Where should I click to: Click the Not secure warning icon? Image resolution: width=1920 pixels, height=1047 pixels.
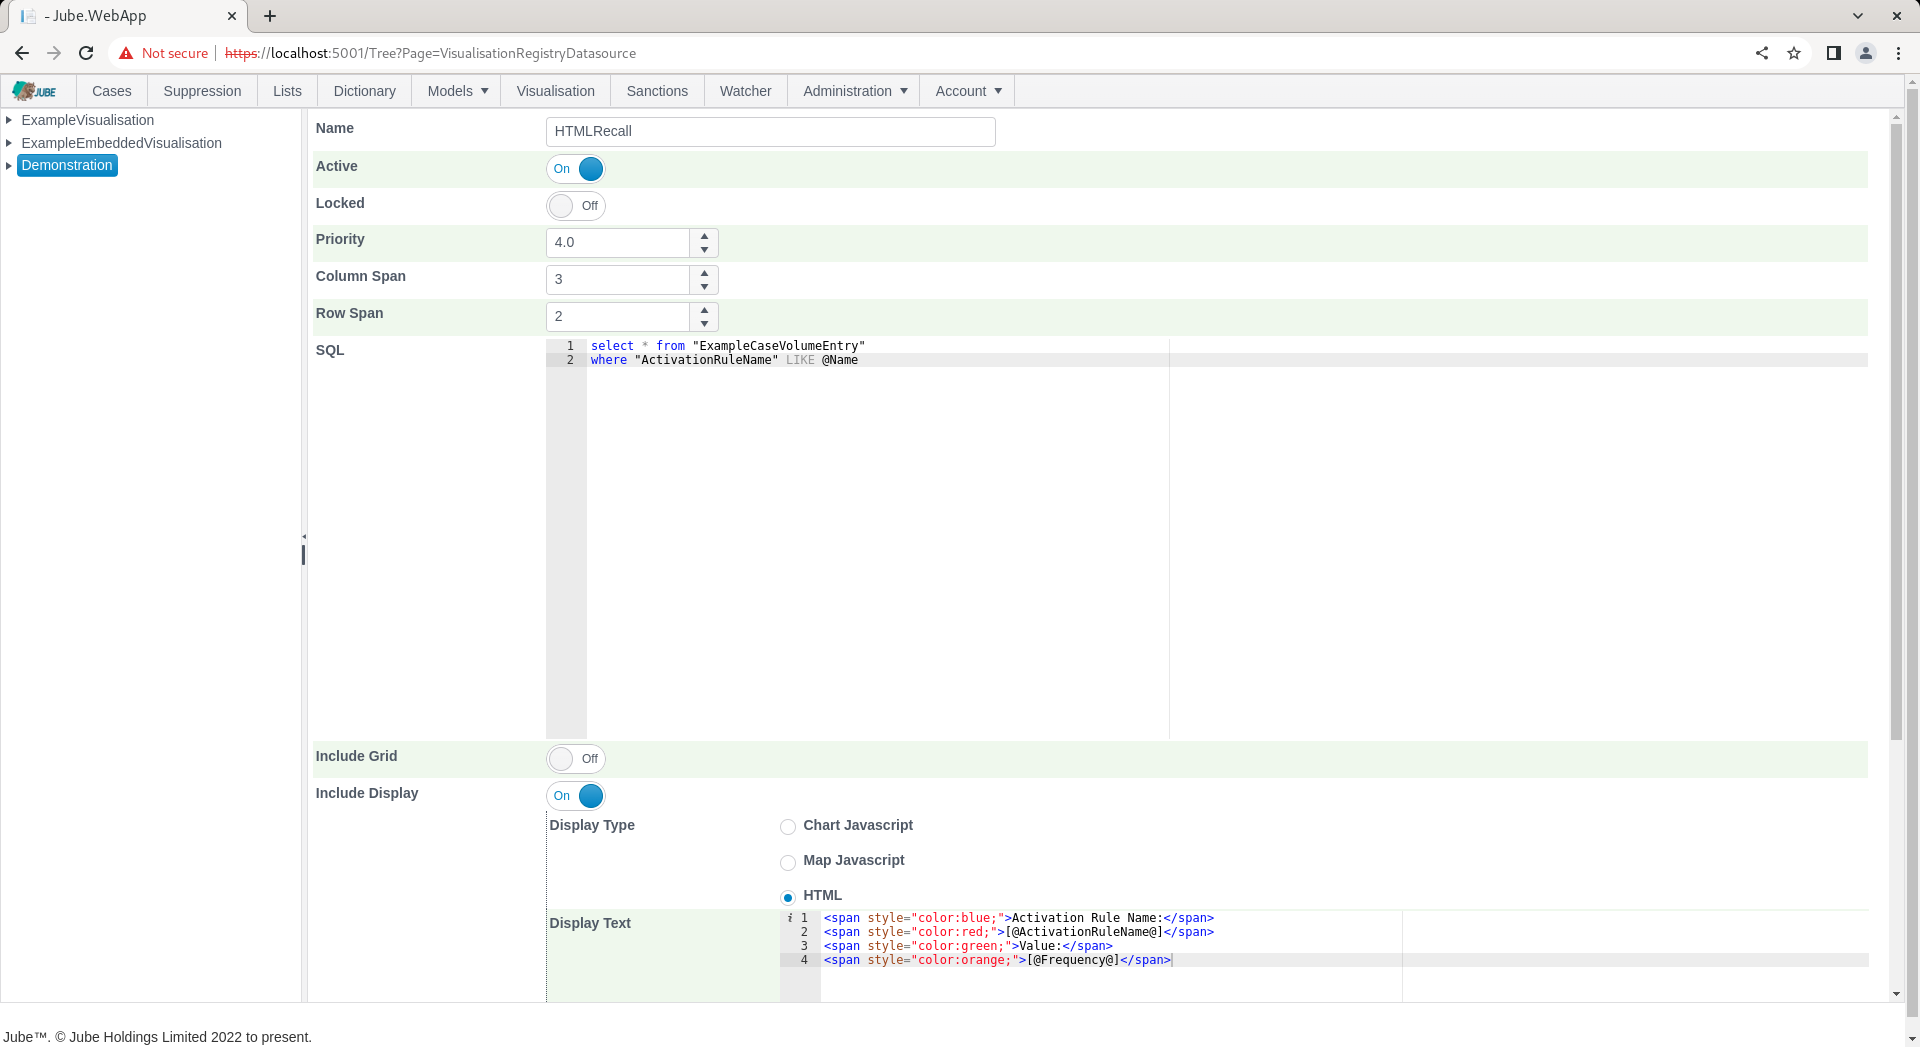point(126,53)
